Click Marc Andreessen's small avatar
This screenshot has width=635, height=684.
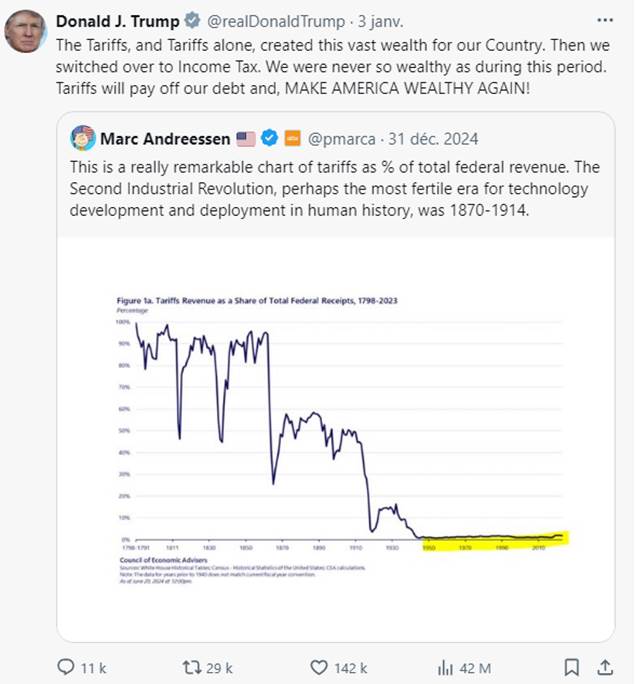click(83, 138)
